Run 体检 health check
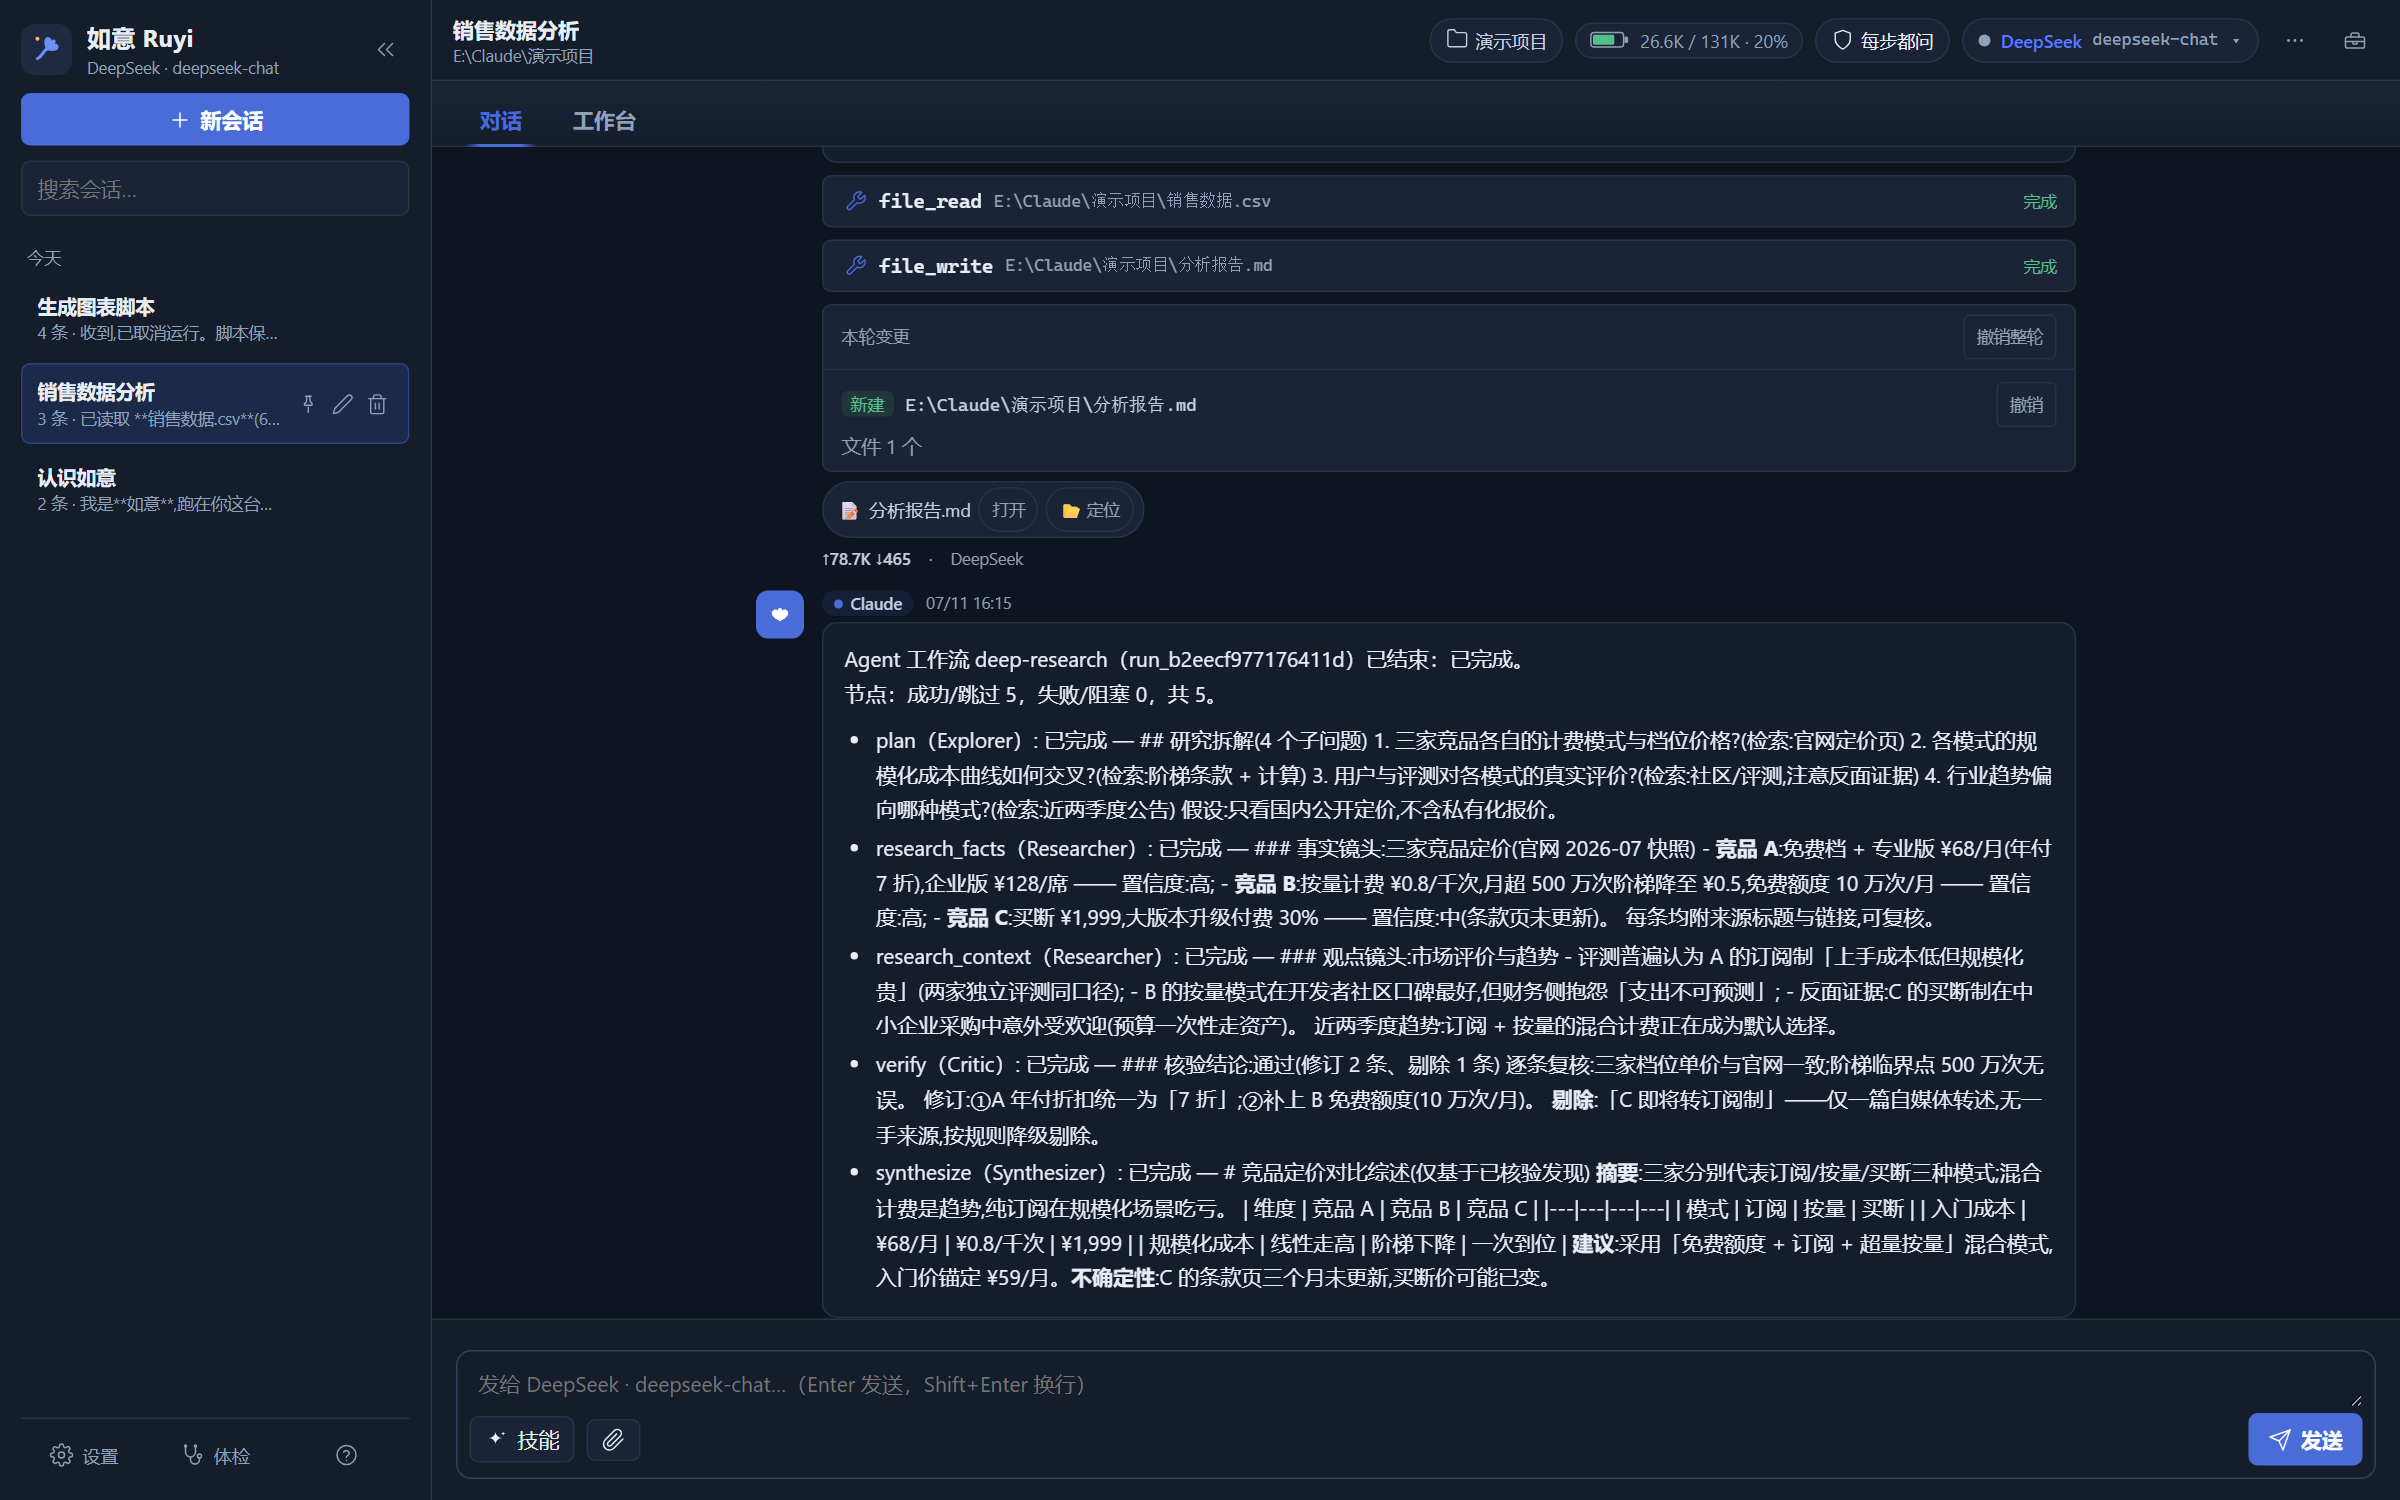 click(x=217, y=1456)
